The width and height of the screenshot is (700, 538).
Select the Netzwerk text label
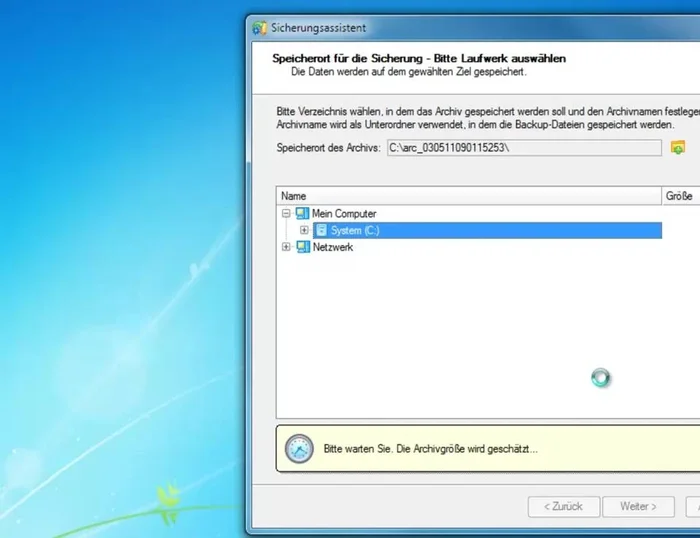click(x=333, y=248)
